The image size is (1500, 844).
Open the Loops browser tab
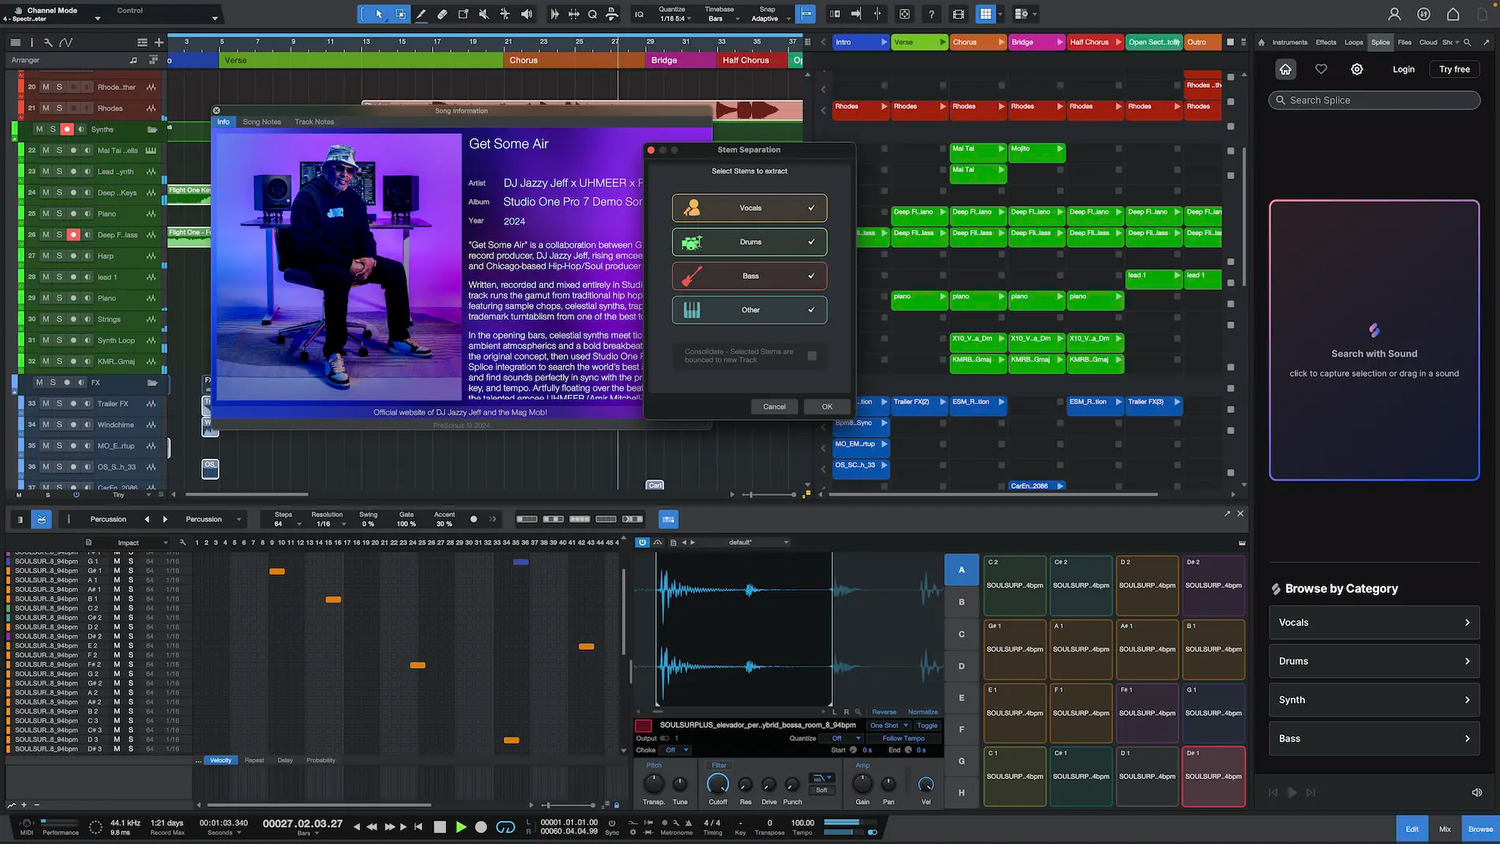point(1353,42)
